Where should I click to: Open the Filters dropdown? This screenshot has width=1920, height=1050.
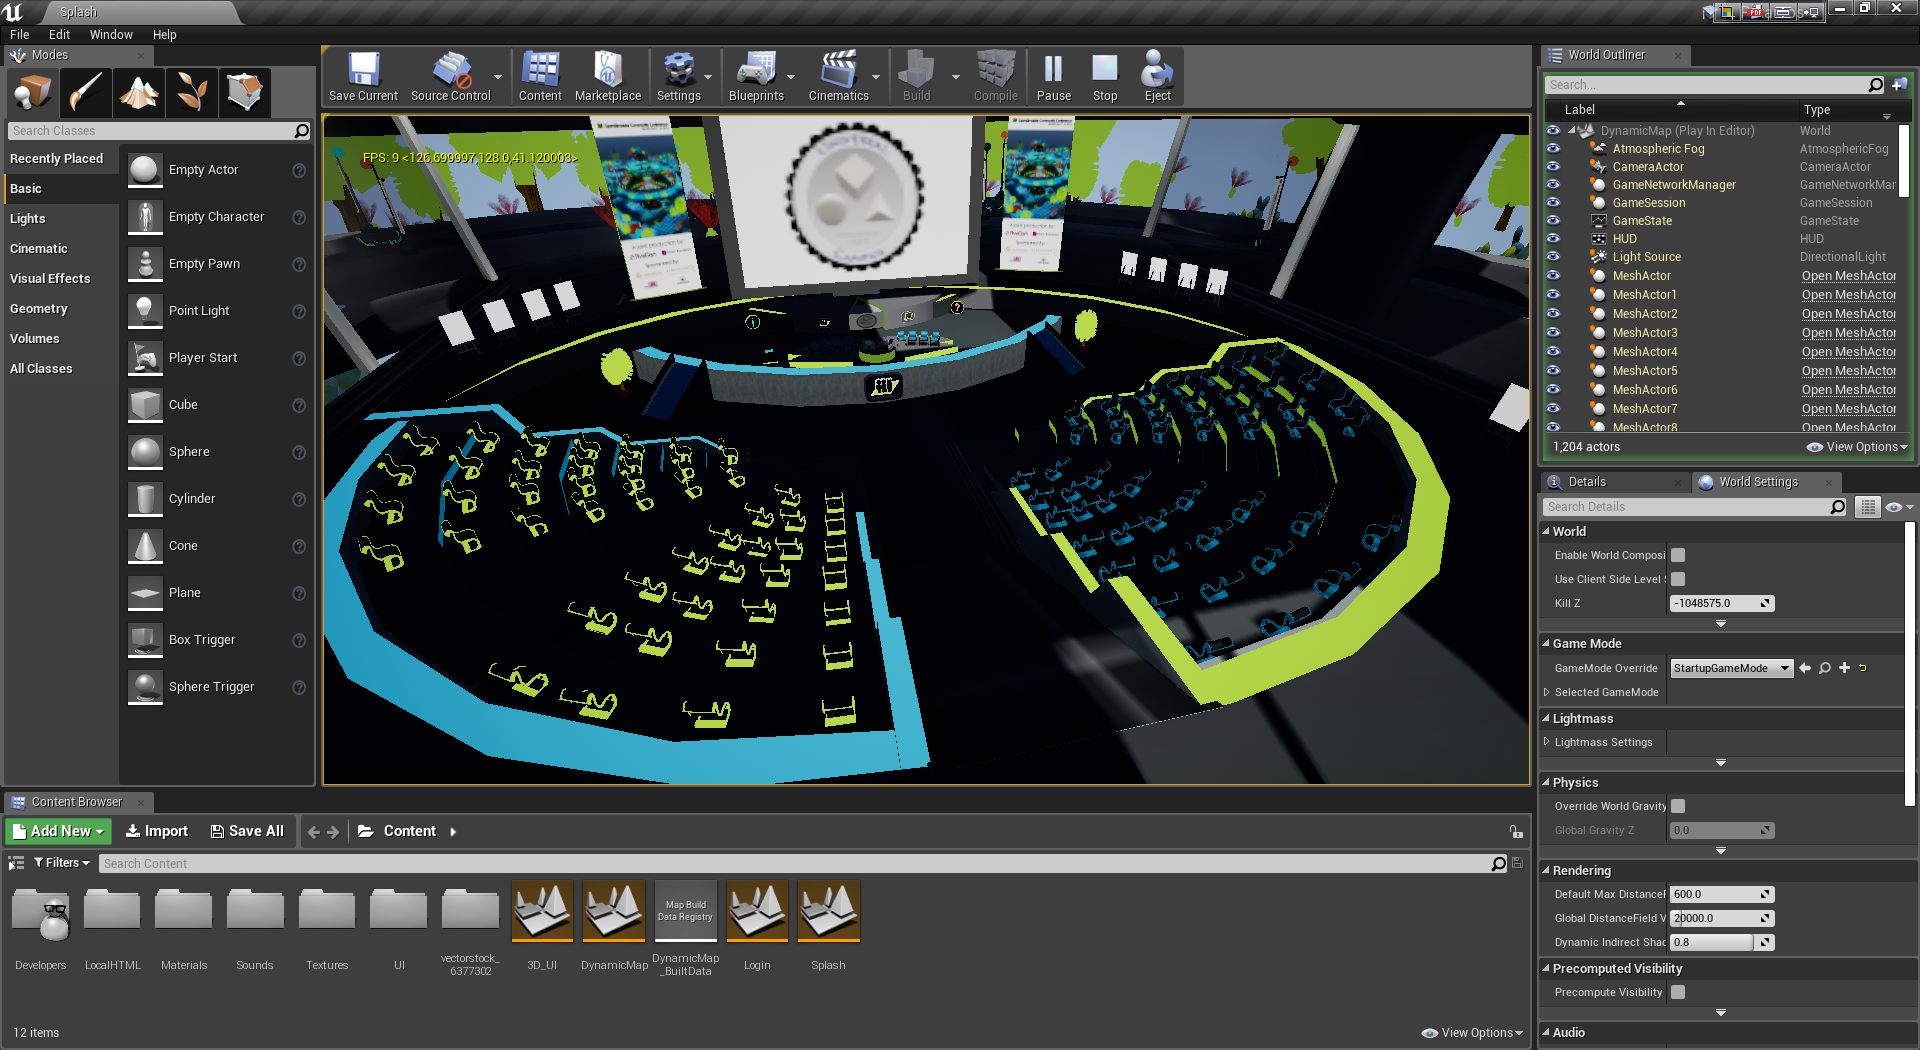(62, 863)
